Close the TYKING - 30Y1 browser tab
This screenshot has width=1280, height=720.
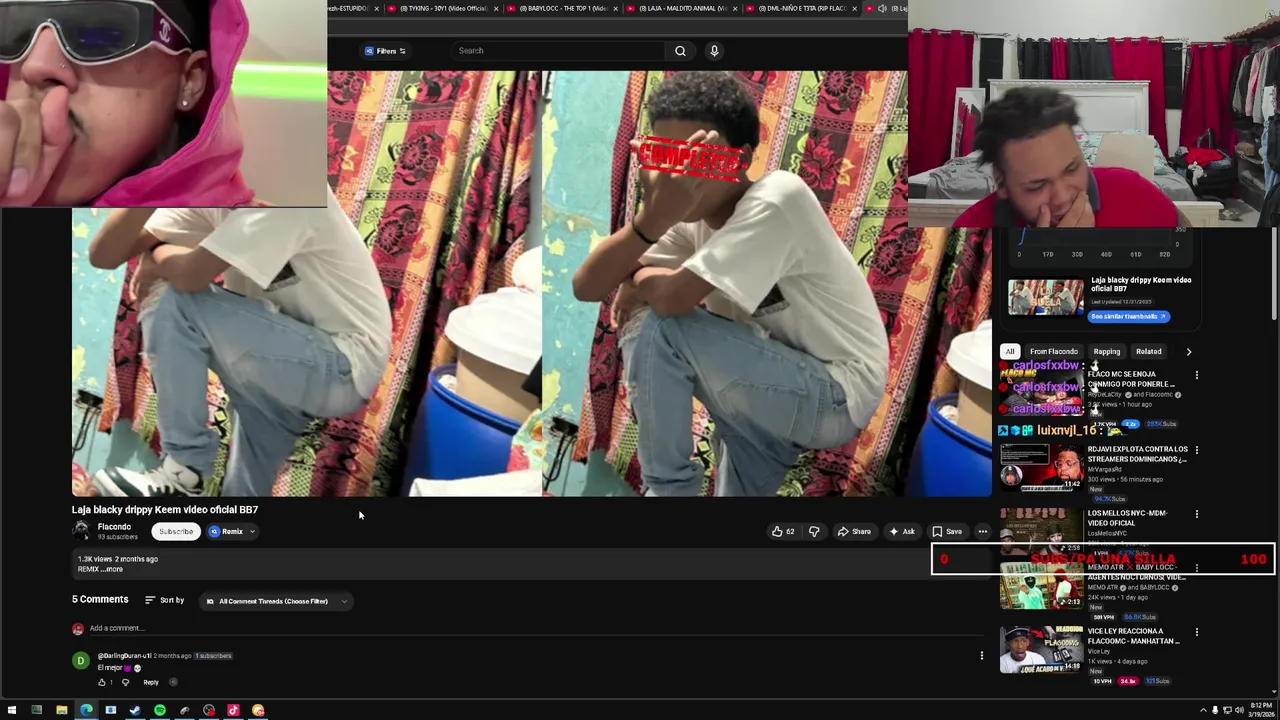(x=496, y=8)
